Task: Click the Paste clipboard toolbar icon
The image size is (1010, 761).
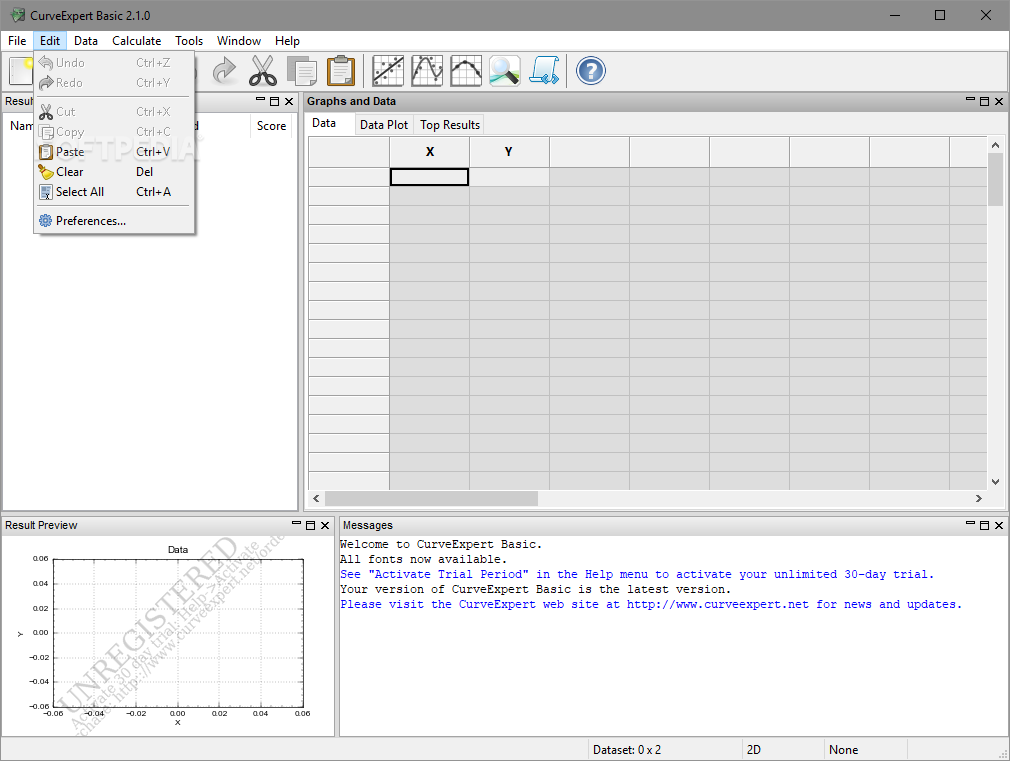Action: 341,71
